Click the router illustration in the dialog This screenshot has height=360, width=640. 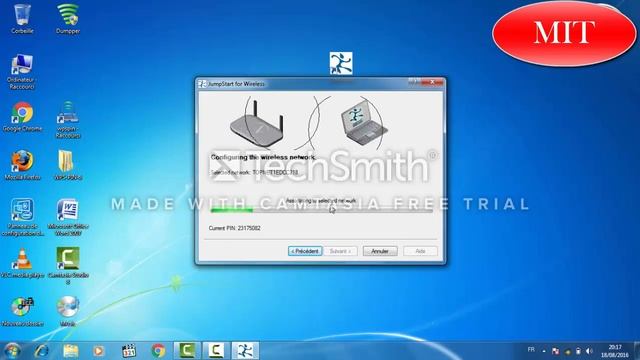[x=257, y=124]
